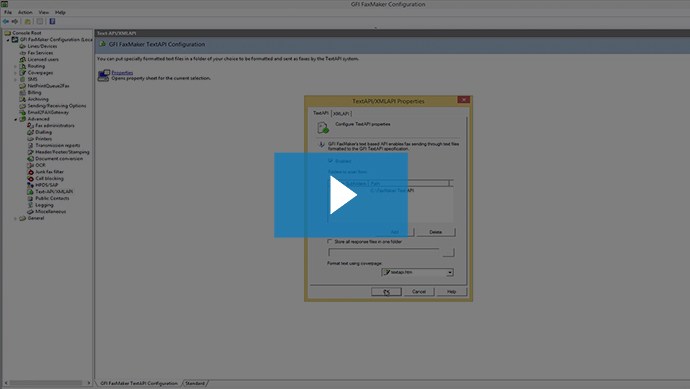Select the Lines/Devices node icon
The image size is (690, 389).
(x=22, y=46)
